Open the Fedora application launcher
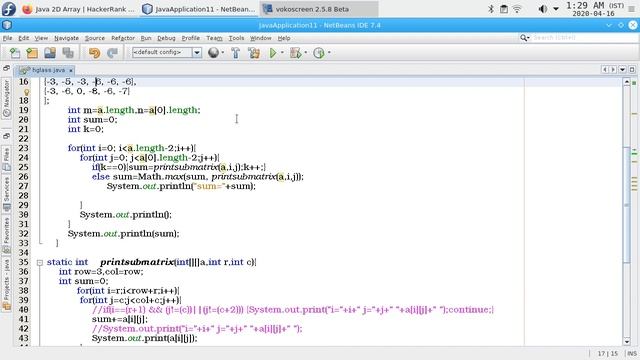Image resolution: width=640 pixels, height=360 pixels. coord(9,9)
